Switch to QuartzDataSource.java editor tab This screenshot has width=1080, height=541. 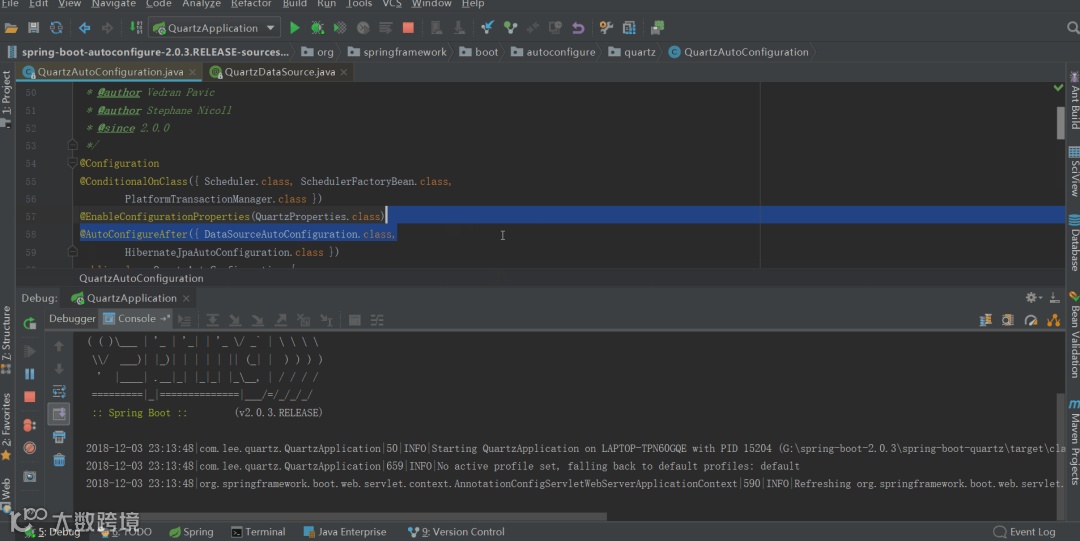click(279, 72)
